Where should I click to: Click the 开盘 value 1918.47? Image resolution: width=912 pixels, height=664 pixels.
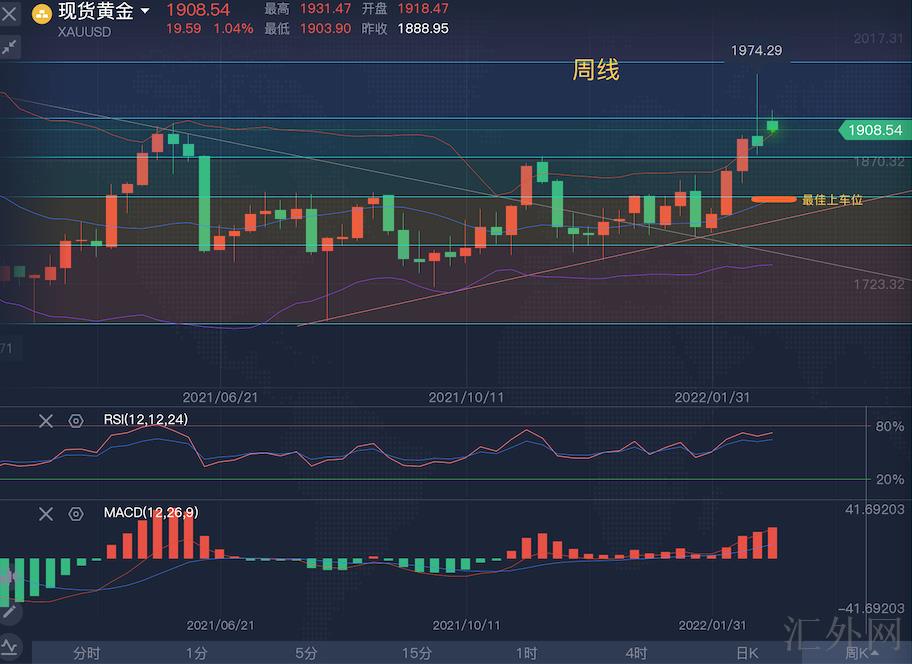pyautogui.click(x=423, y=9)
